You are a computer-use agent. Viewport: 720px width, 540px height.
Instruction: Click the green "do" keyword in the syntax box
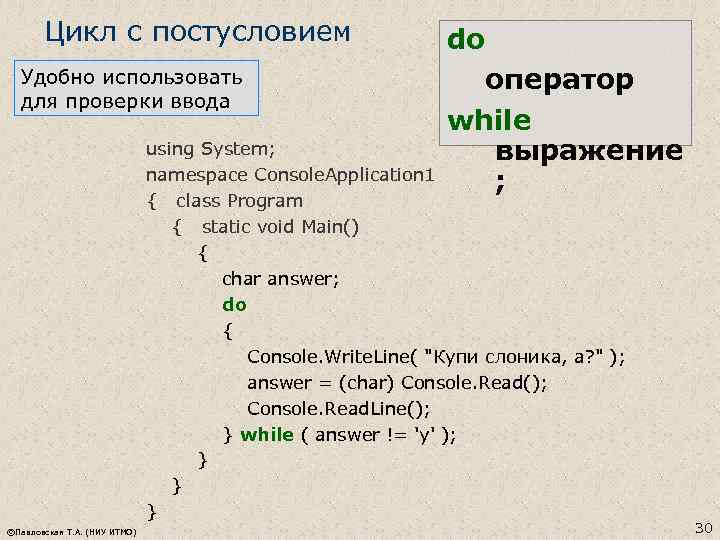[x=466, y=39]
